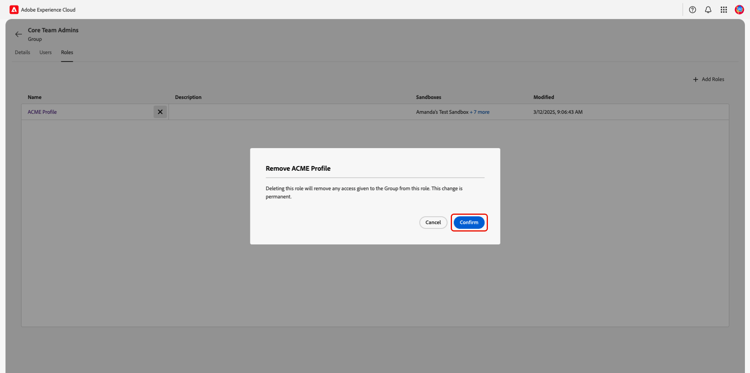Switch to the Users tab

(45, 52)
